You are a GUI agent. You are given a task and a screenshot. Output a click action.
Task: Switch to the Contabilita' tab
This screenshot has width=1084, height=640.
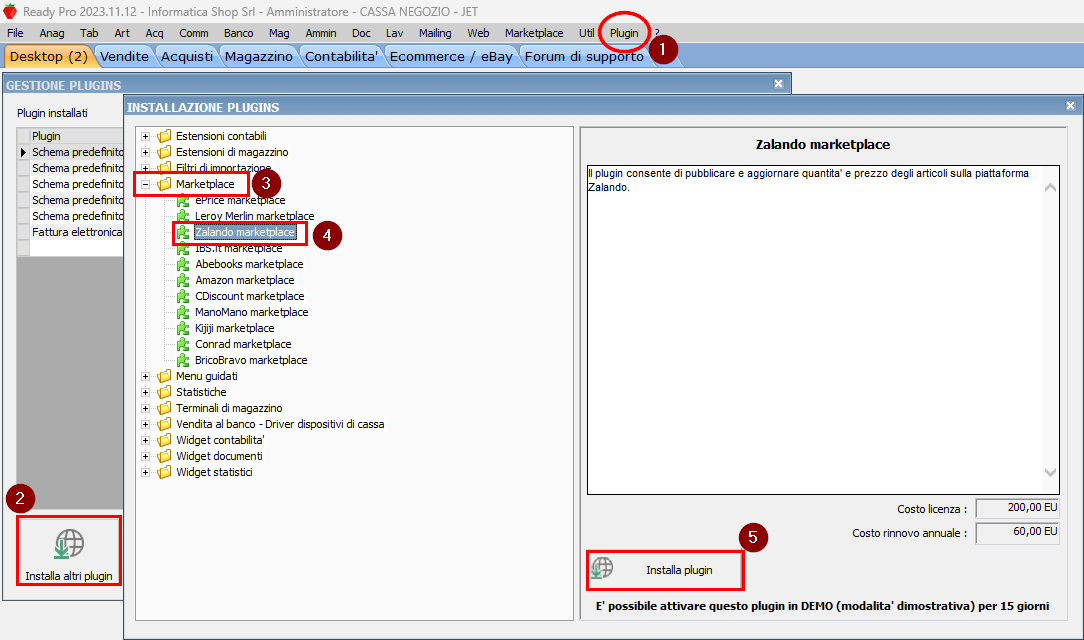coord(342,57)
